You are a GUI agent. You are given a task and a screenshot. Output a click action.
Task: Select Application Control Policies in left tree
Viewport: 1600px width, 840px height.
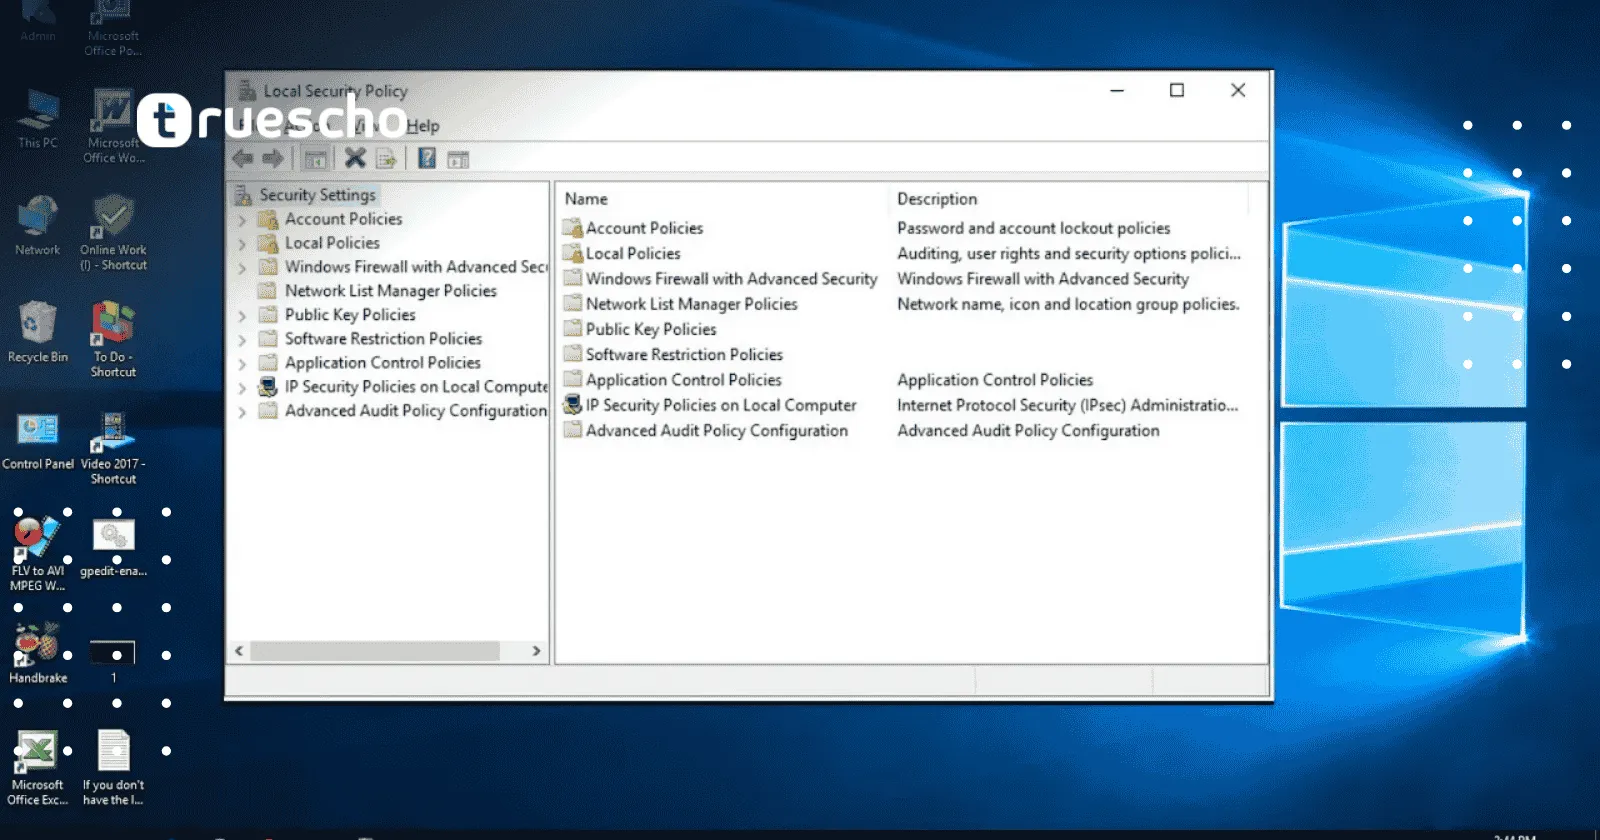(382, 363)
